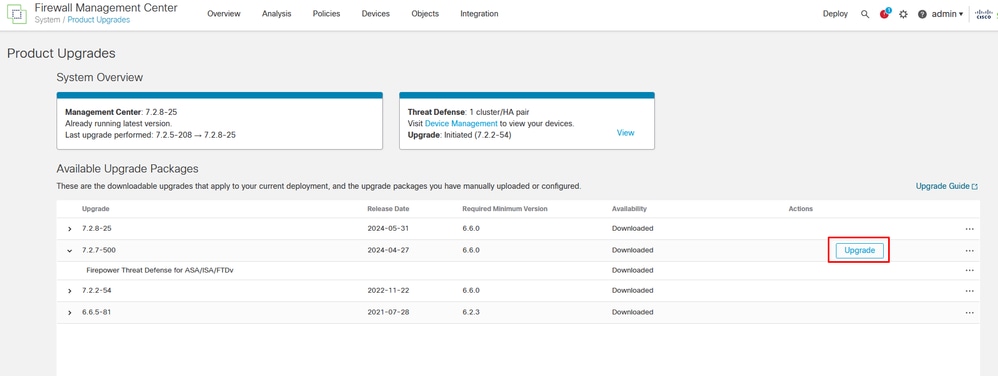This screenshot has width=998, height=376.
Task: Follow the Device Management link
Action: pyautogui.click(x=461, y=123)
